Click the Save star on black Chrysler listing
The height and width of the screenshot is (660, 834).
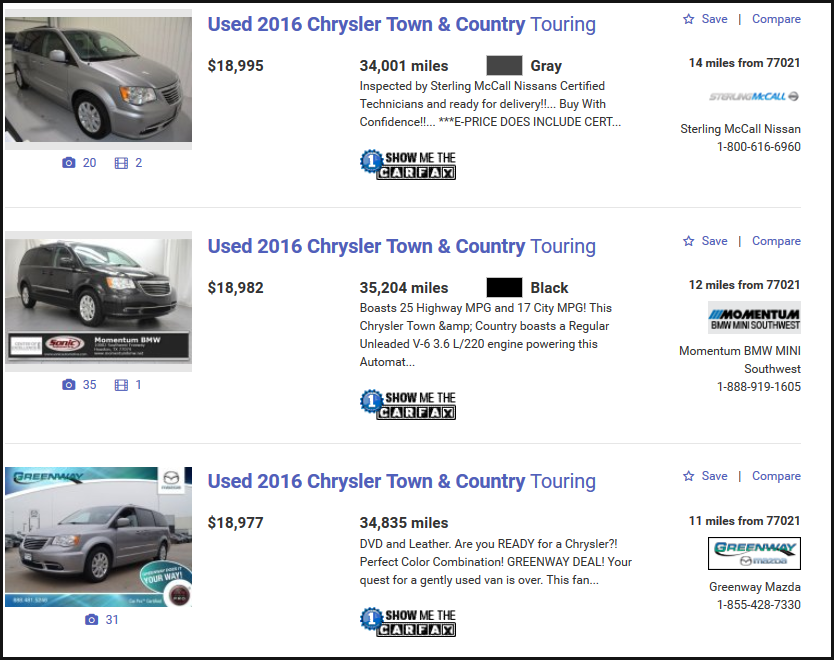(x=689, y=241)
